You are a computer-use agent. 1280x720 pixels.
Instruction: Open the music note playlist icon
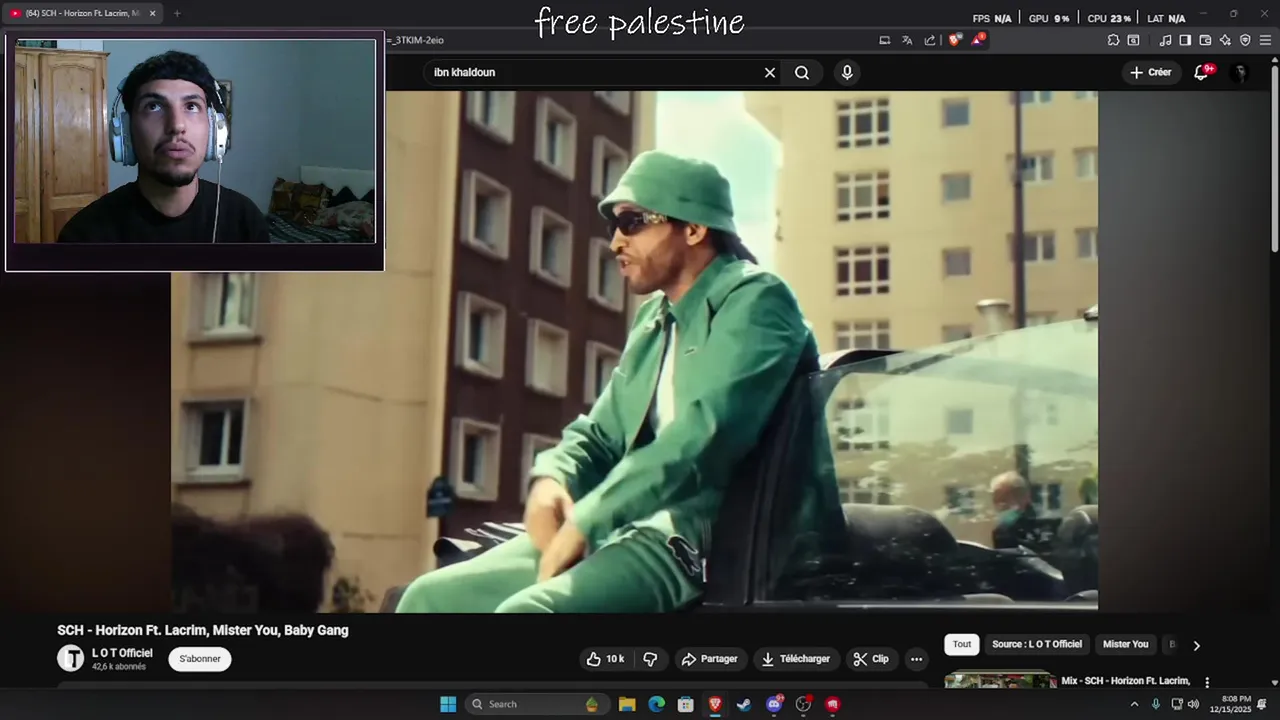tap(1165, 40)
